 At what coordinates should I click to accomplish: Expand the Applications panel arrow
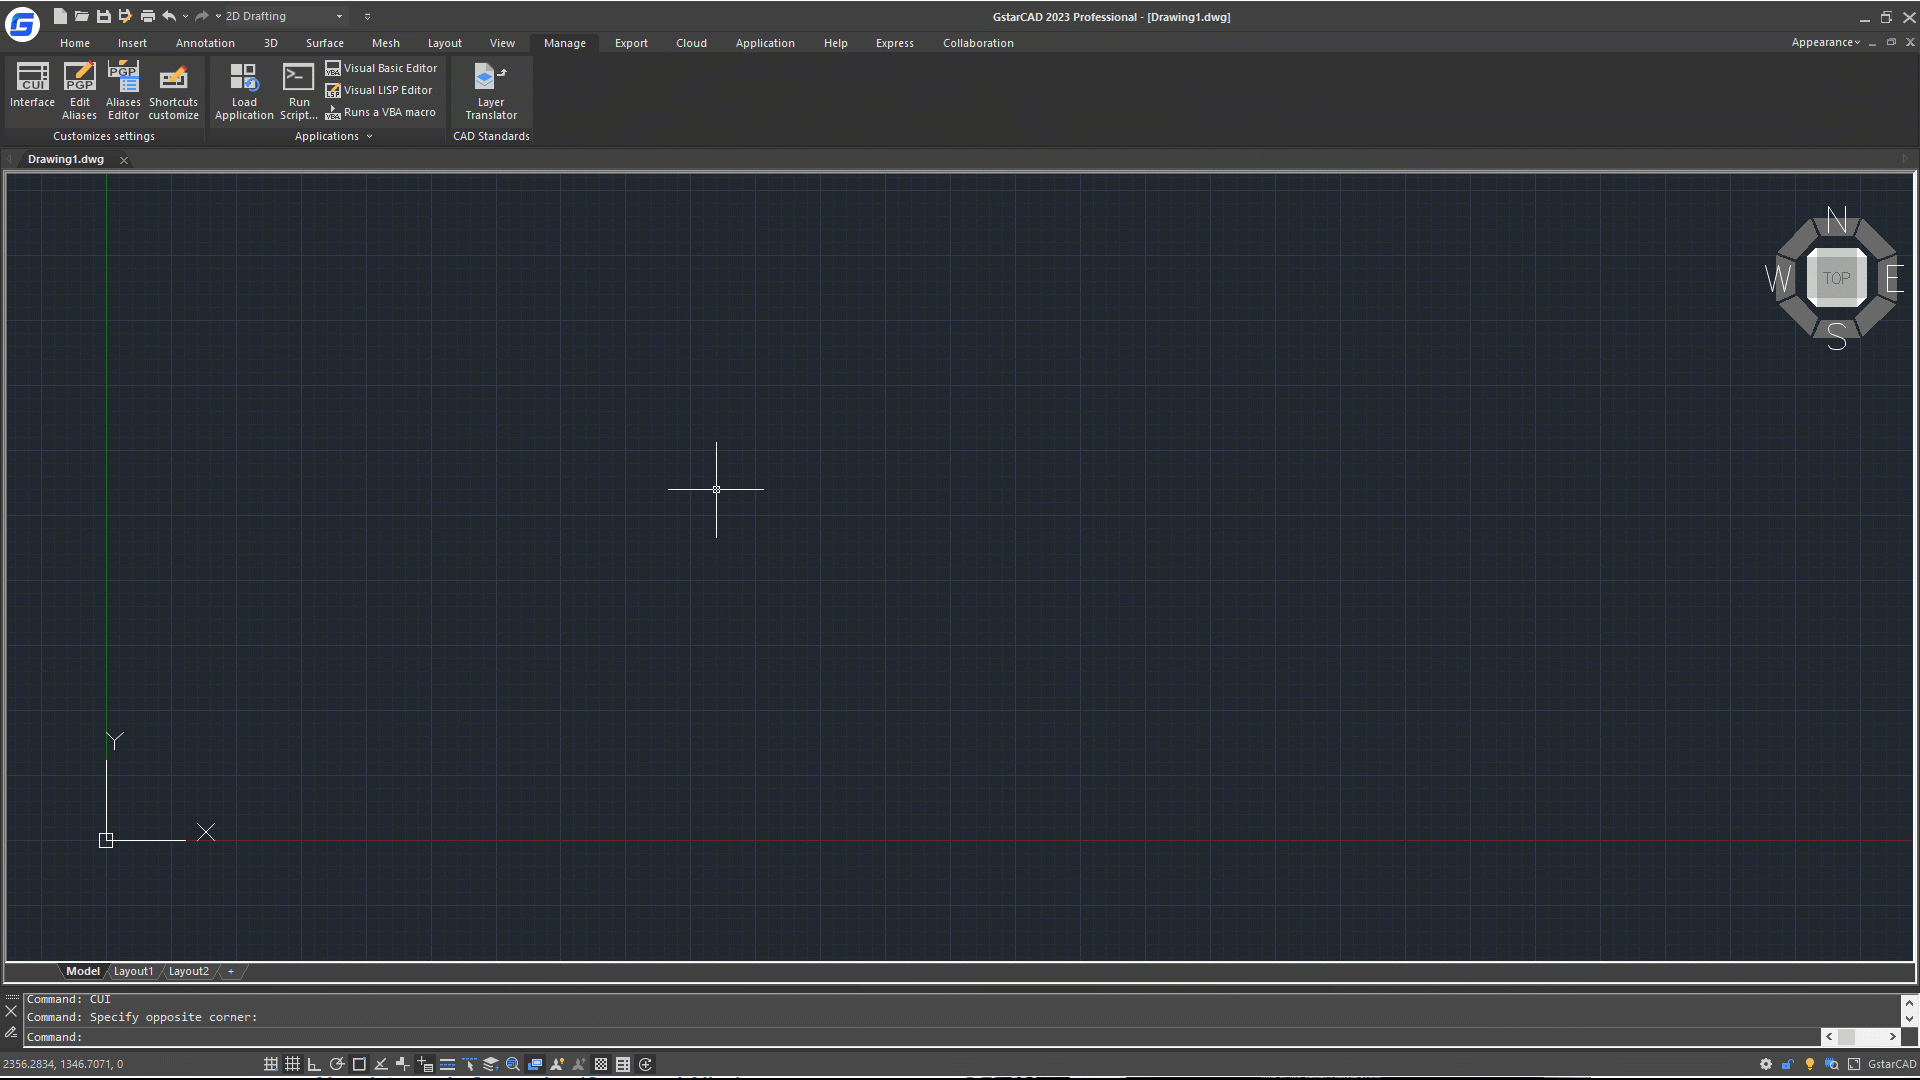pyautogui.click(x=369, y=137)
